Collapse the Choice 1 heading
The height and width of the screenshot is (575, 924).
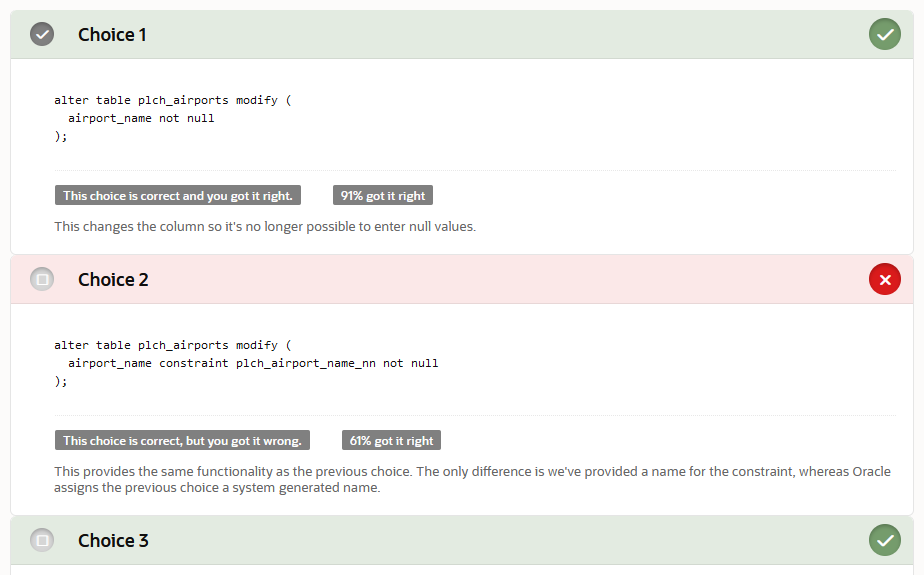click(x=112, y=35)
